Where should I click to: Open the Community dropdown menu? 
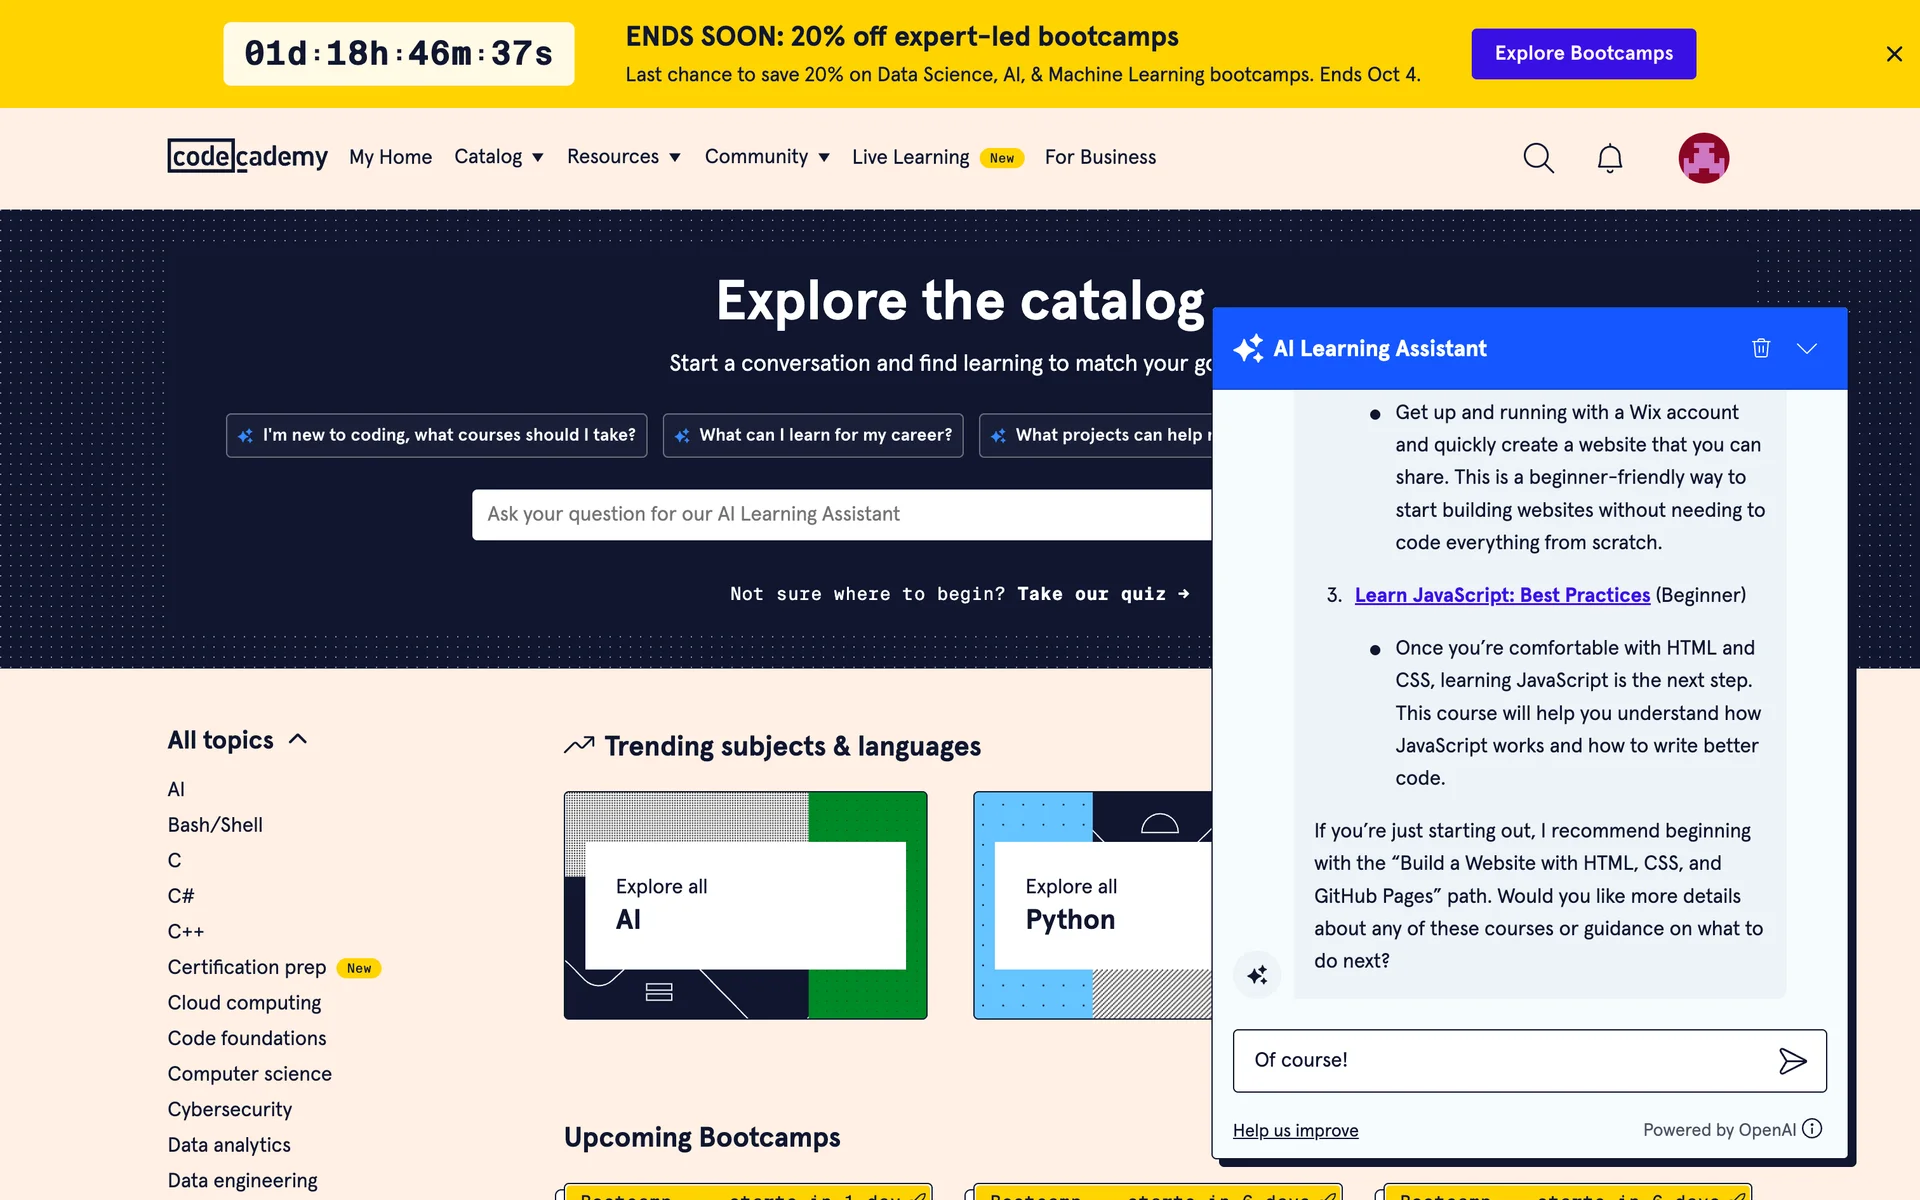point(766,157)
